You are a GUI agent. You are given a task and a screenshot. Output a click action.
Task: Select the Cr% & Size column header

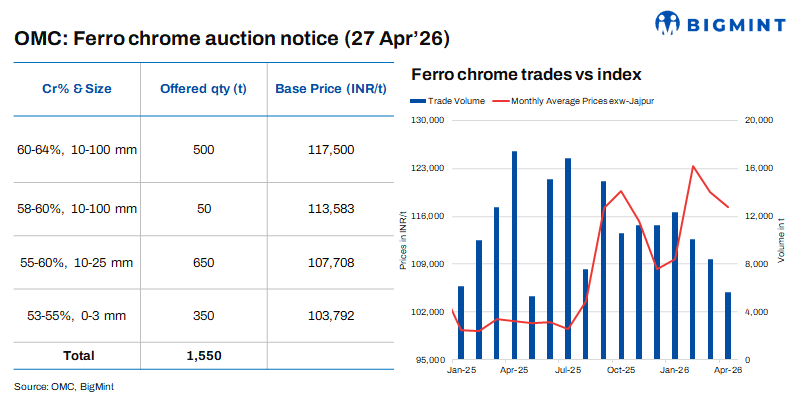pyautogui.click(x=77, y=88)
